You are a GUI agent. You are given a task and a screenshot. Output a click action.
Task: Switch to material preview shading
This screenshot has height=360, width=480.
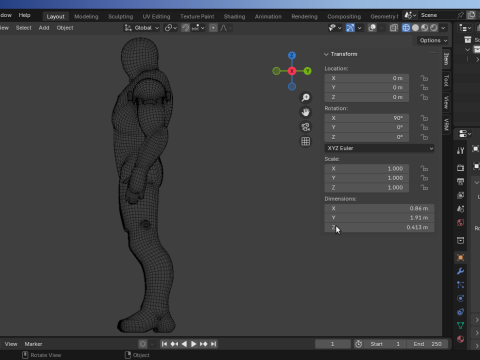click(424, 28)
